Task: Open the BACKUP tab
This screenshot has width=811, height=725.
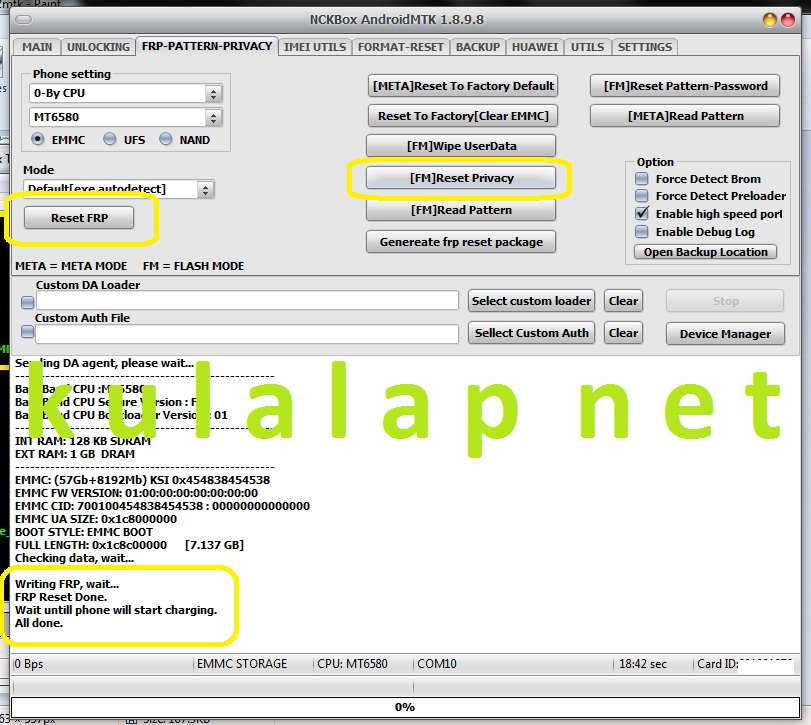Action: pos(478,47)
